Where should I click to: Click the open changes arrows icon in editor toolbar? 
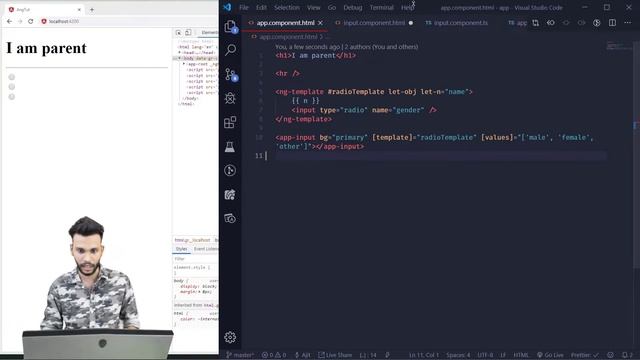(x=551, y=23)
